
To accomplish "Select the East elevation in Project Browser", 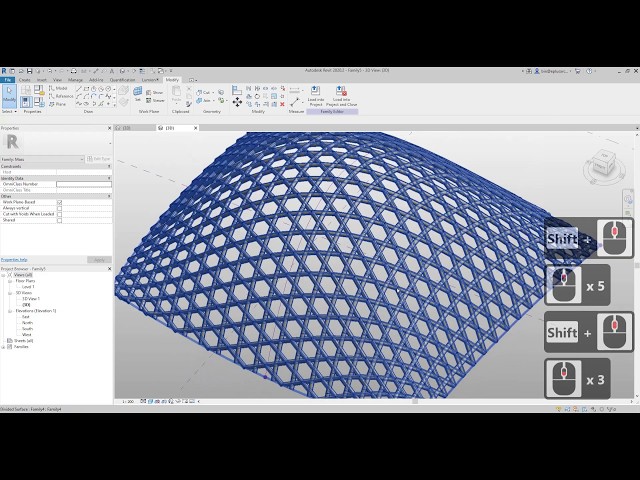I will tap(26, 317).
